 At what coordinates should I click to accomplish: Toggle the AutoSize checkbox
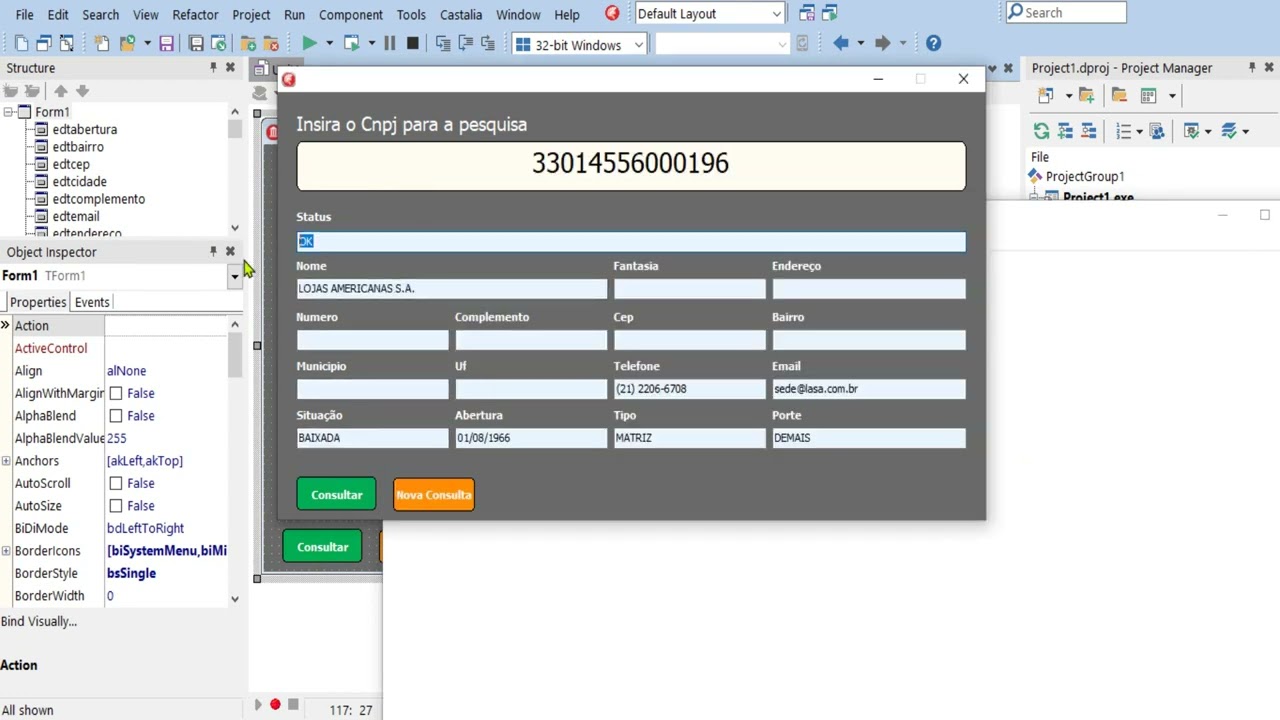(x=116, y=506)
